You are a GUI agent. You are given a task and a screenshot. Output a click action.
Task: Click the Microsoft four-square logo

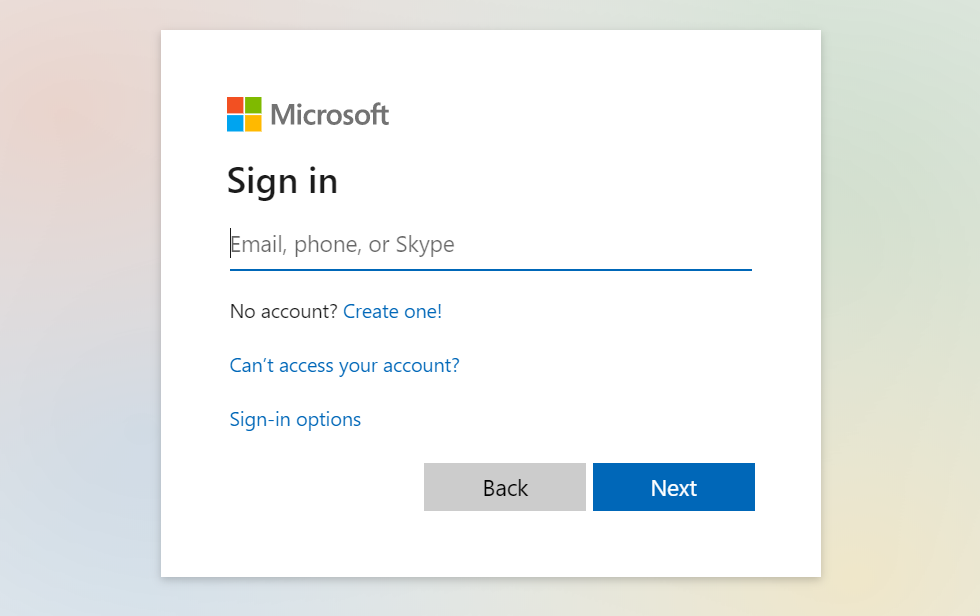tap(244, 114)
